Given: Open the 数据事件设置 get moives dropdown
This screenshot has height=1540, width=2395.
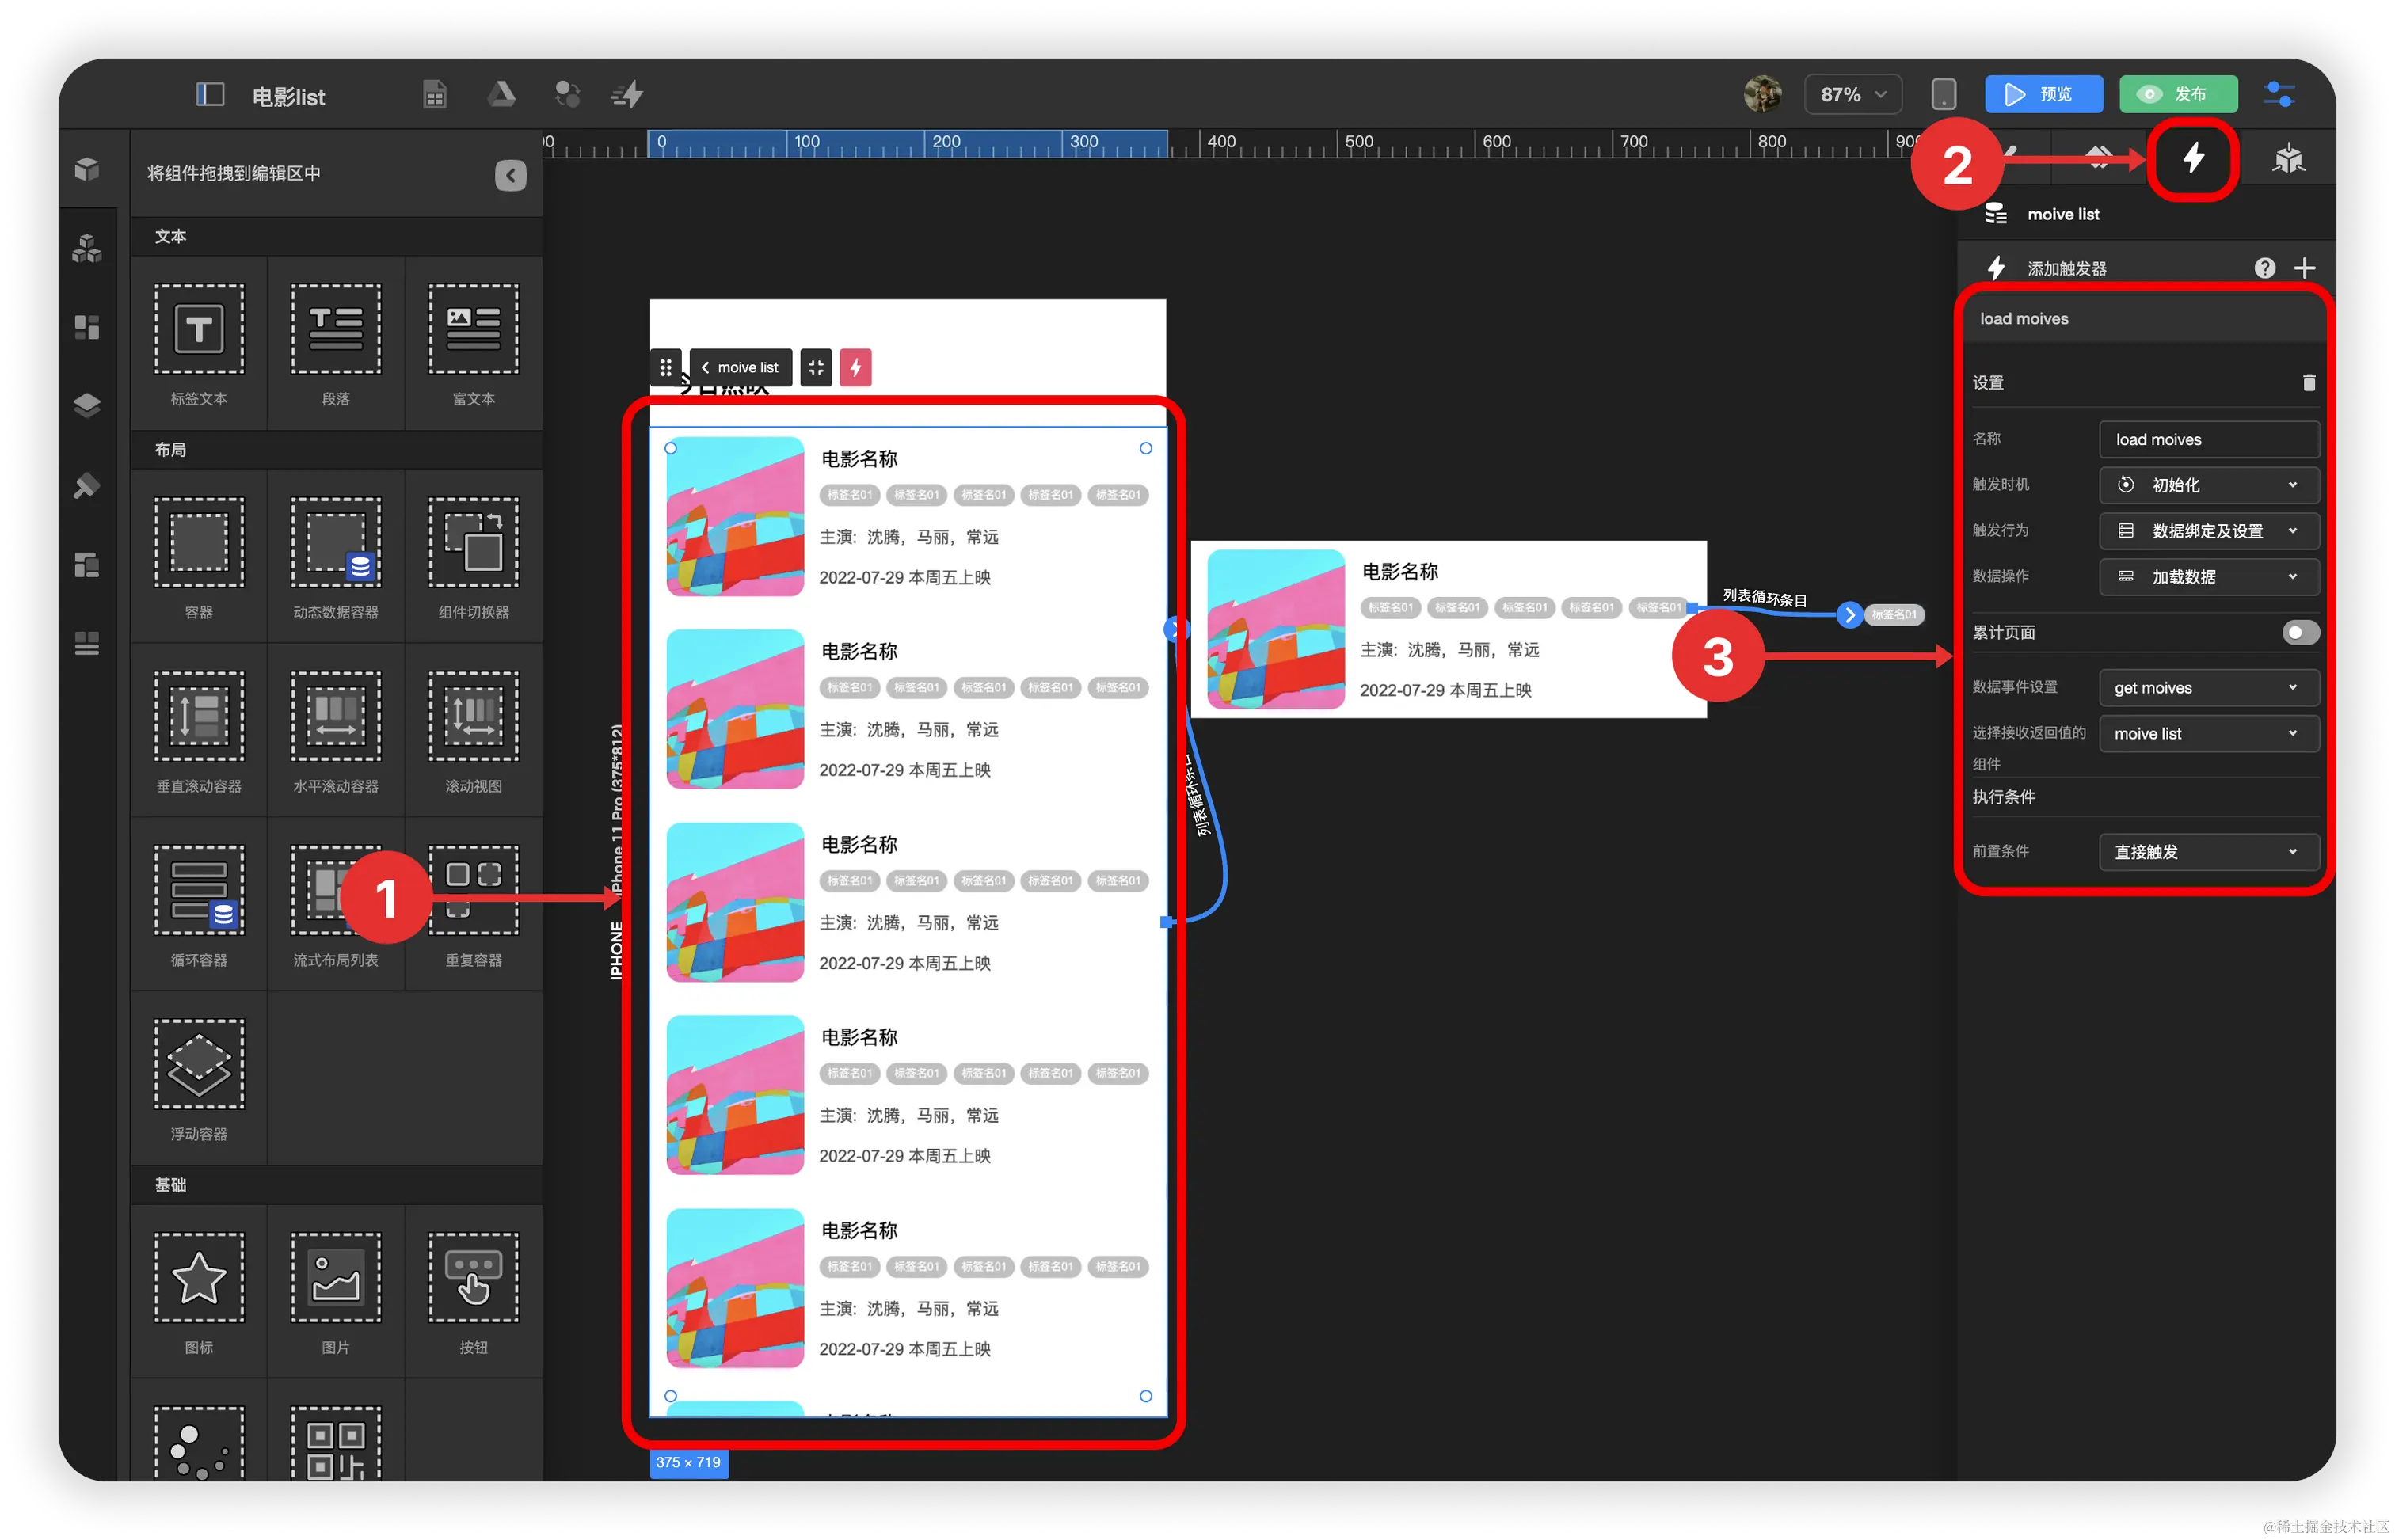Looking at the screenshot, I should (x=2208, y=688).
